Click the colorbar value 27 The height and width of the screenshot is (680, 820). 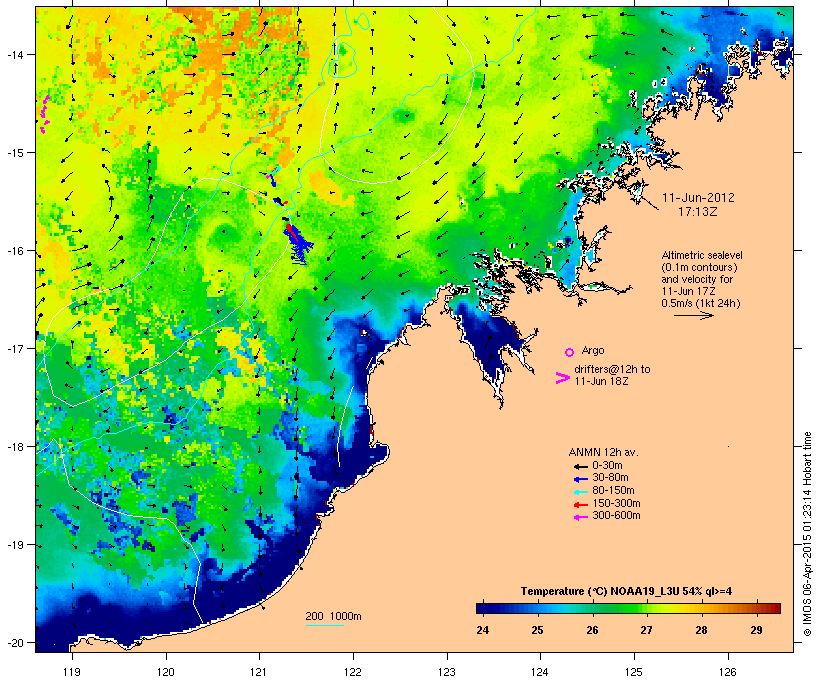tap(646, 630)
